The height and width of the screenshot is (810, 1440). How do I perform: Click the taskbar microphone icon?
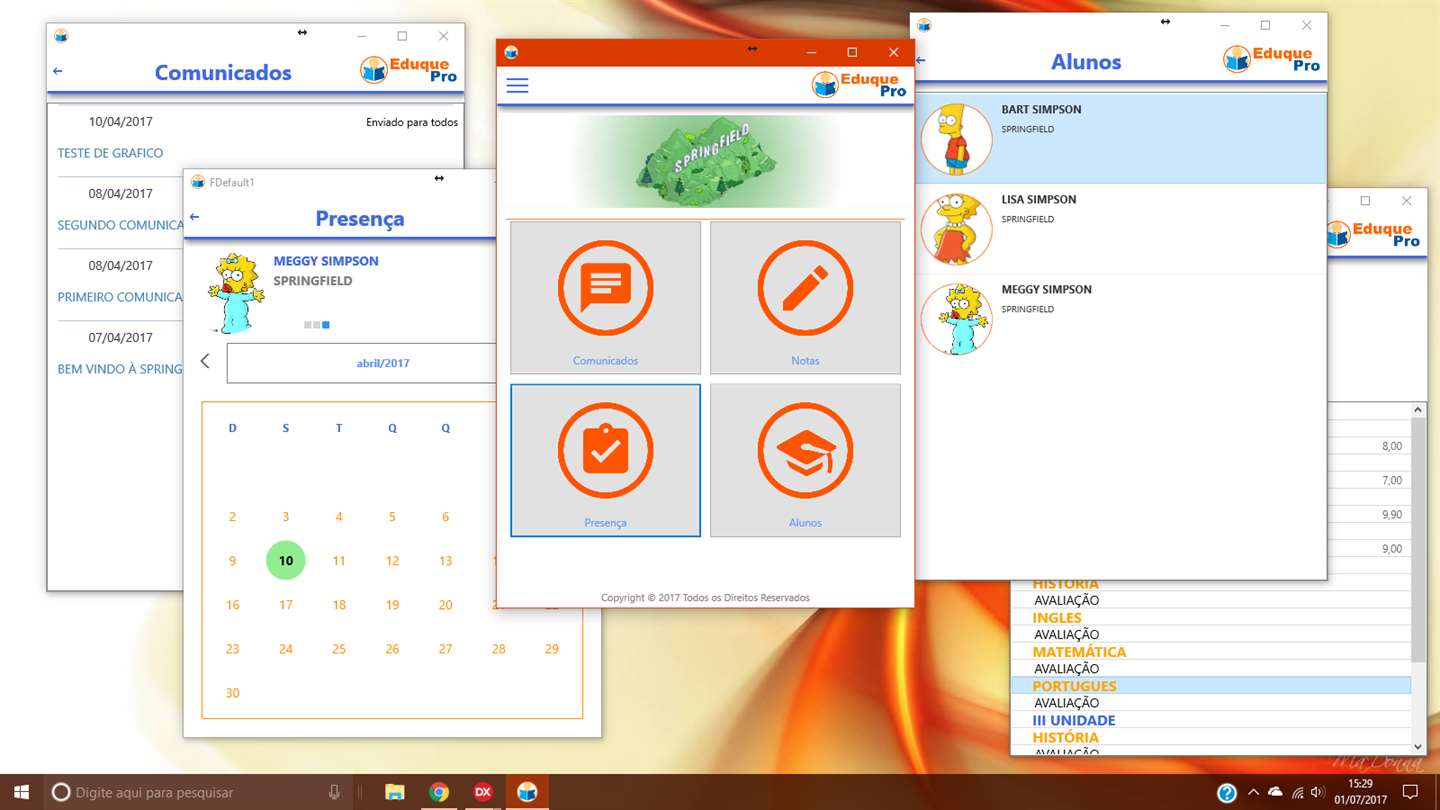pyautogui.click(x=334, y=792)
